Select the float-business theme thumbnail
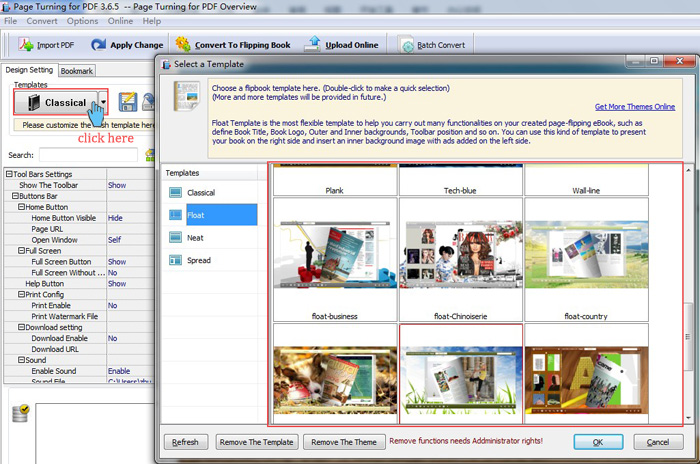This screenshot has height=464, width=700. click(335, 259)
